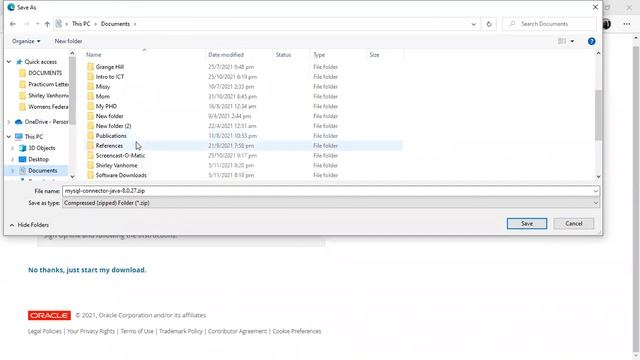Viewport: 640px width, 360px height.
Task: Click This PC in address breadcrumb
Action: click(81, 24)
